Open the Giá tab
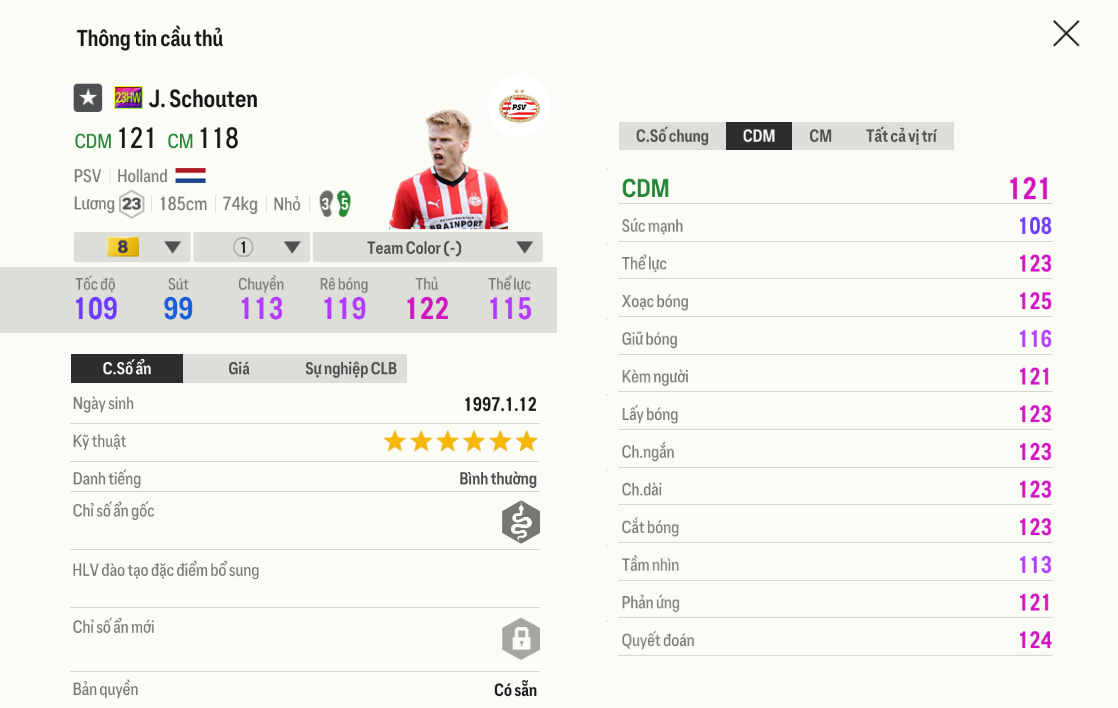The image size is (1118, 708). 239,369
